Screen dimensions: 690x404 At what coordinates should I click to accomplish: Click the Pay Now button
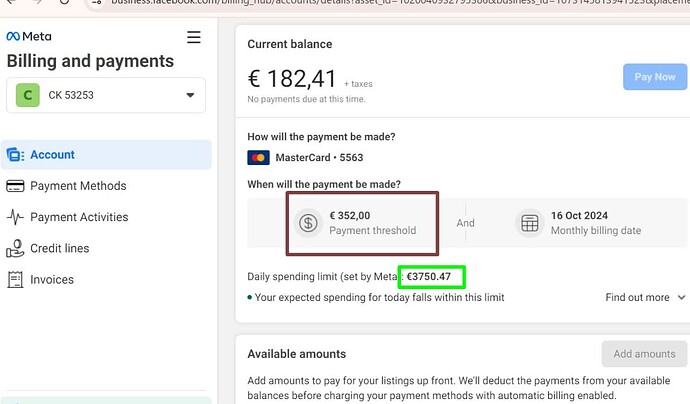(x=655, y=77)
